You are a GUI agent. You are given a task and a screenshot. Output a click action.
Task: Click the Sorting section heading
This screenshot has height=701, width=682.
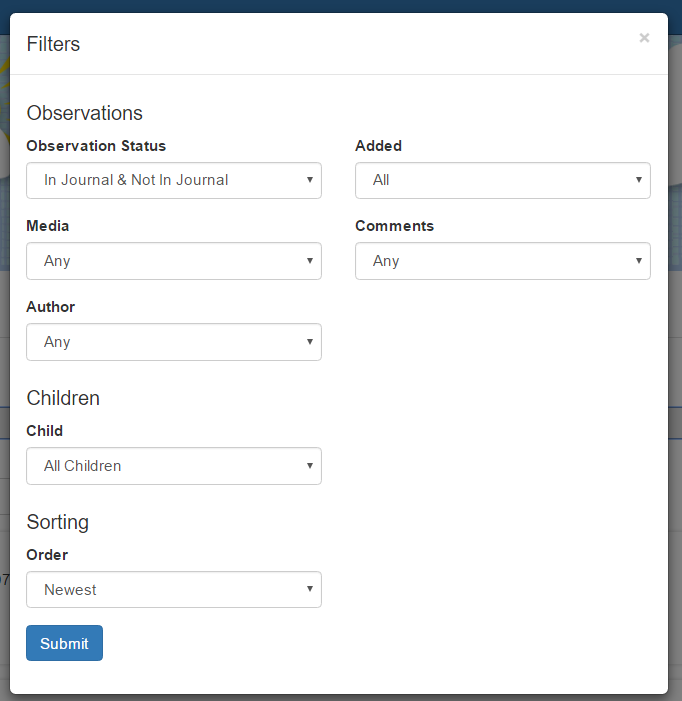pos(58,522)
